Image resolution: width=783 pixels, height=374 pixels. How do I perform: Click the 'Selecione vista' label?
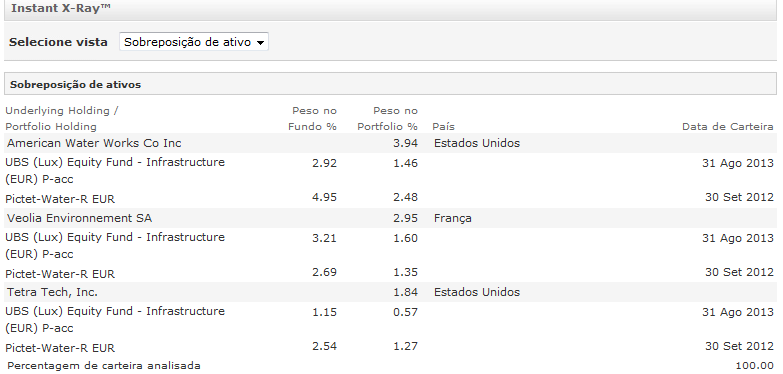(58, 42)
